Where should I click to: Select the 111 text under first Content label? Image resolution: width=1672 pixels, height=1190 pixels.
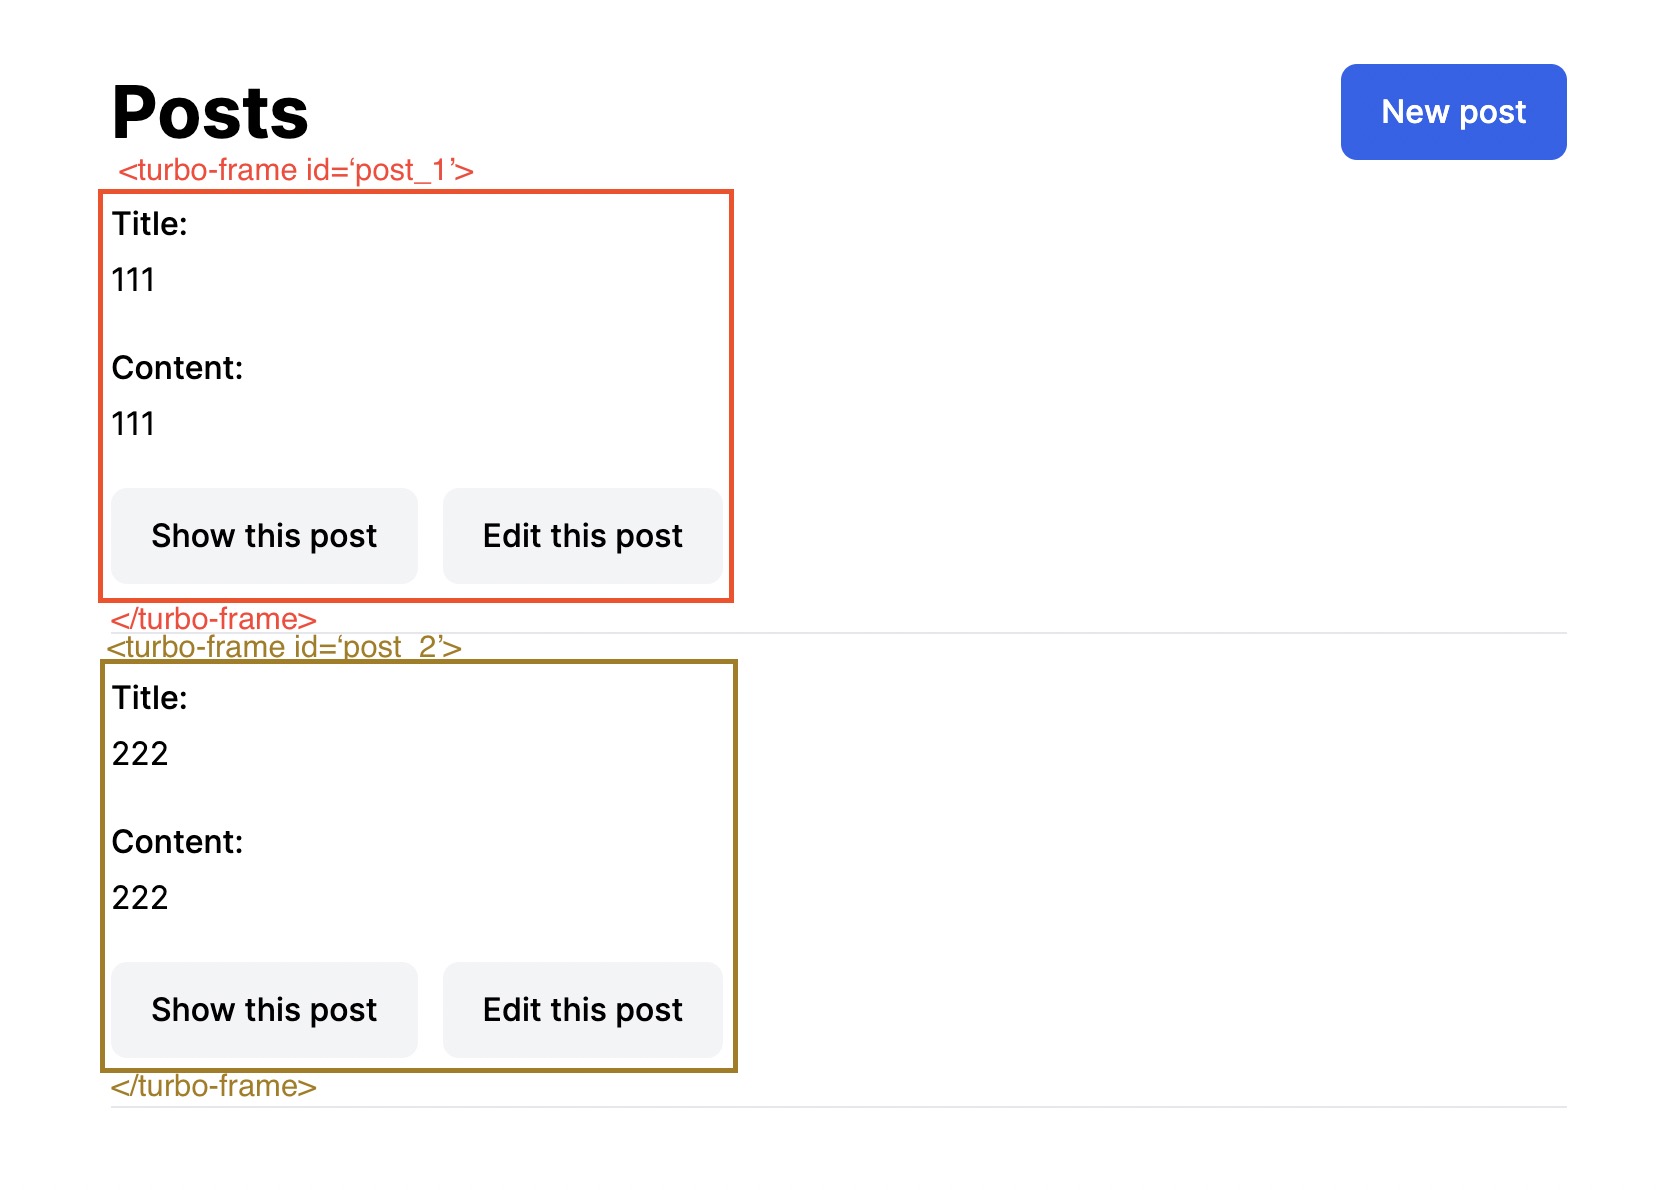pos(133,424)
